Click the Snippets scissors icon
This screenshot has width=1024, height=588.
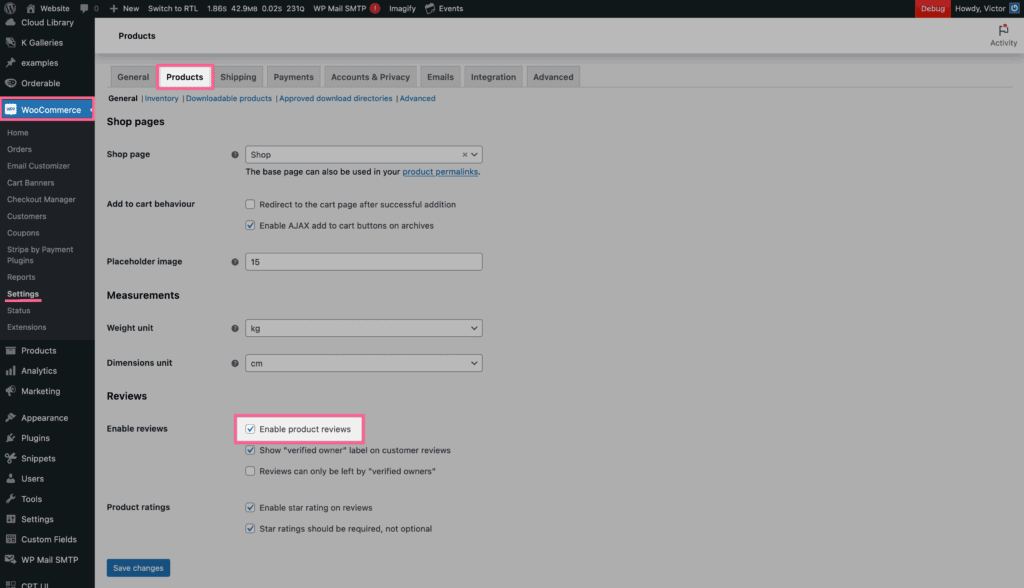coord(10,458)
